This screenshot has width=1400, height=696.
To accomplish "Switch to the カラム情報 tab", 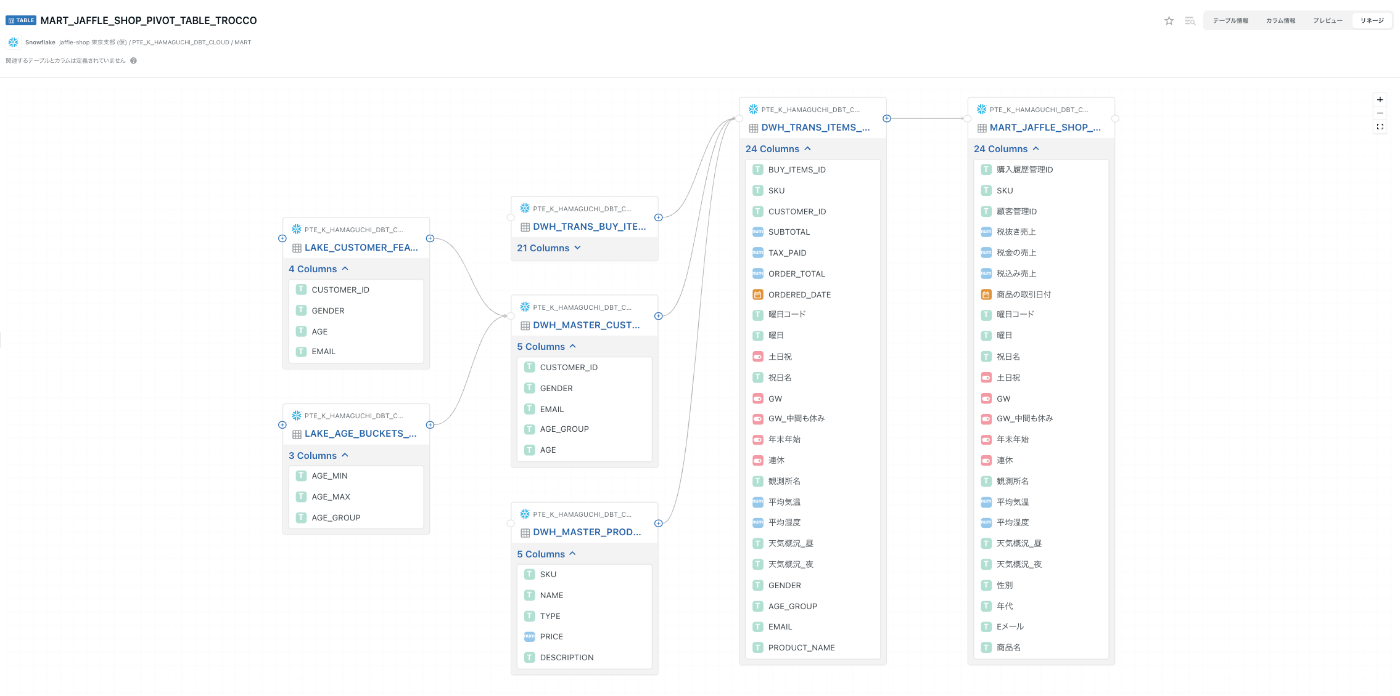I will (1280, 20).
